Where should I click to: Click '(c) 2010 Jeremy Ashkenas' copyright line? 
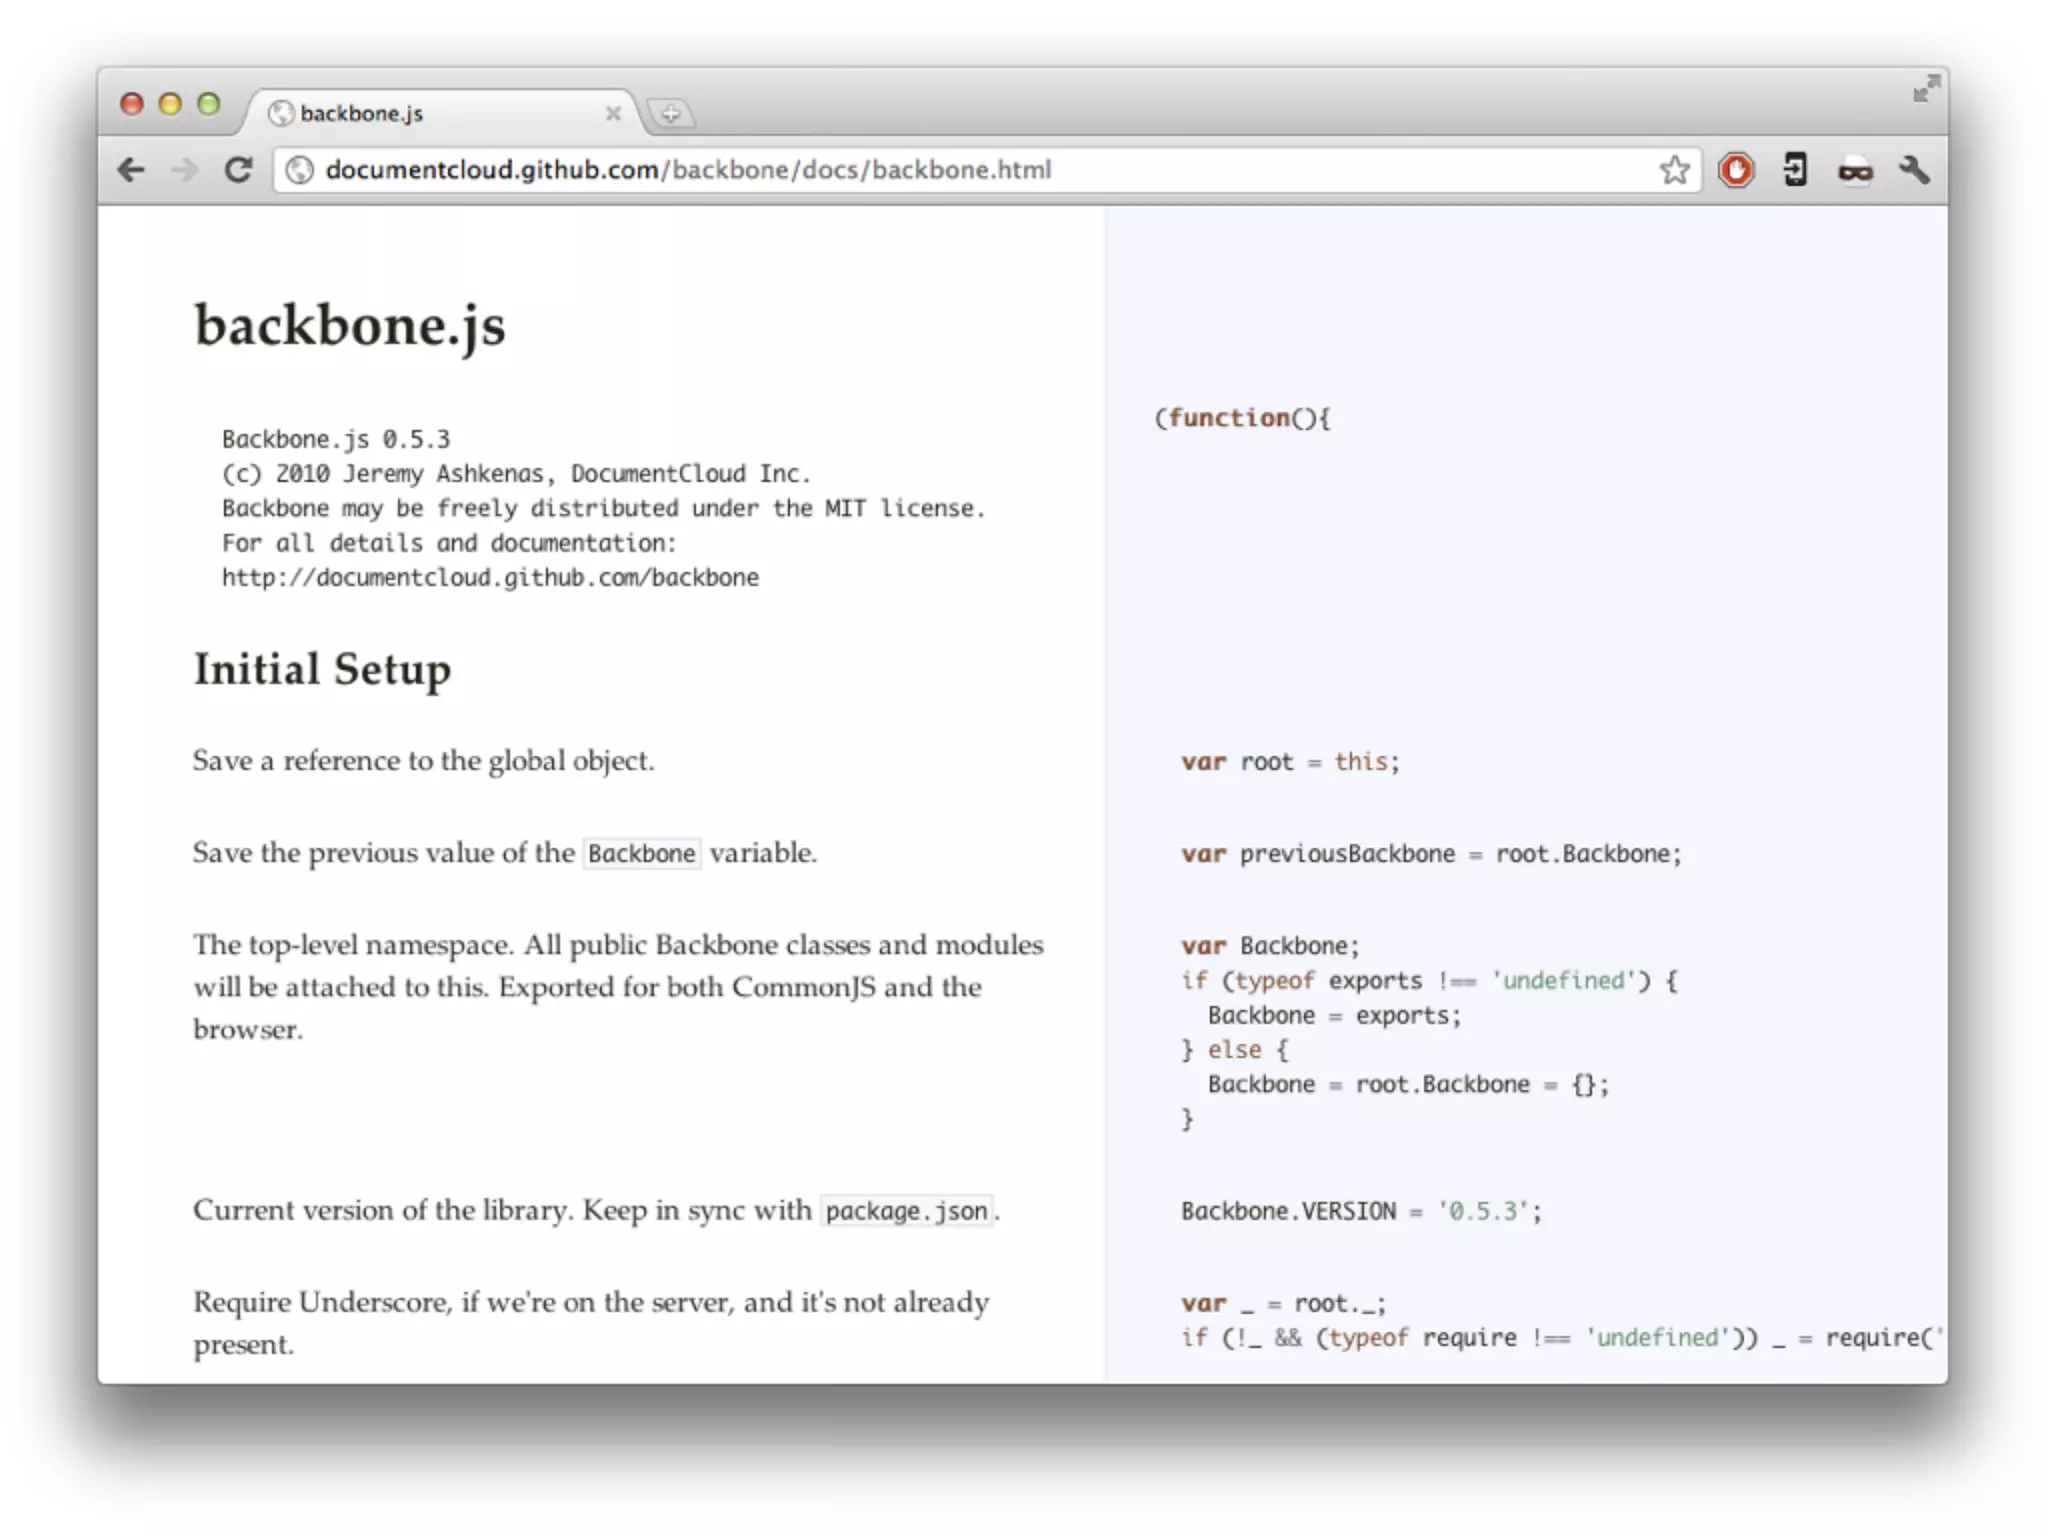pos(516,474)
